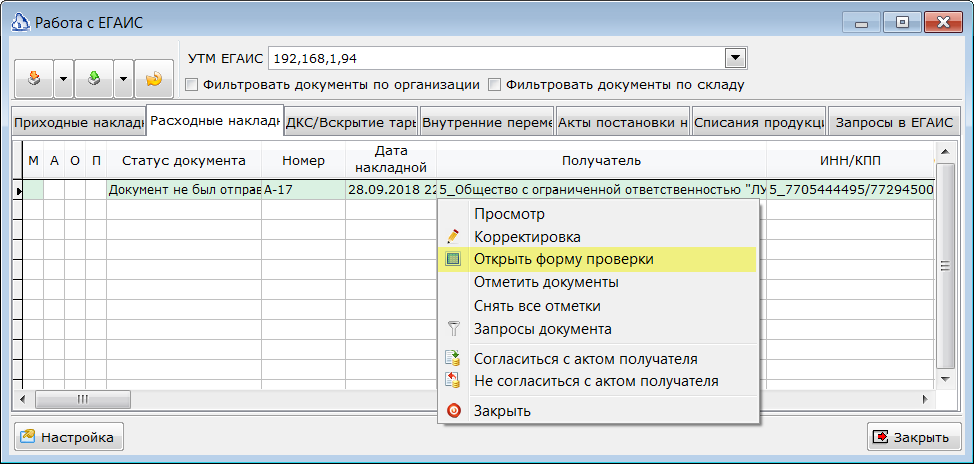Open the Акты постановки tab
This screenshot has width=974, height=464.
(x=623, y=123)
